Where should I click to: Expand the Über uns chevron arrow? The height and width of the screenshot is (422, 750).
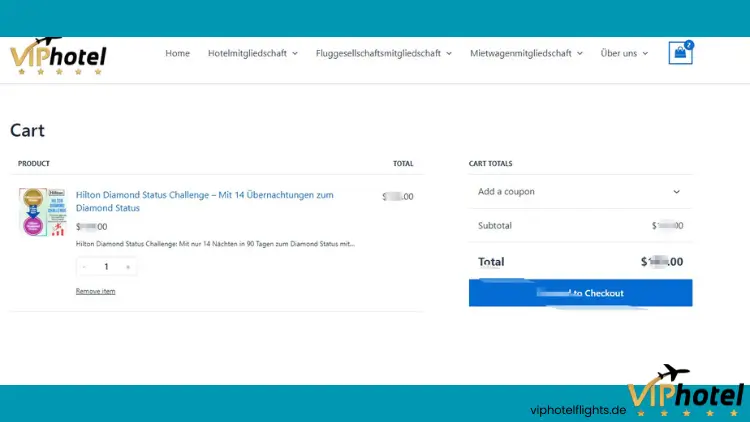(x=645, y=54)
